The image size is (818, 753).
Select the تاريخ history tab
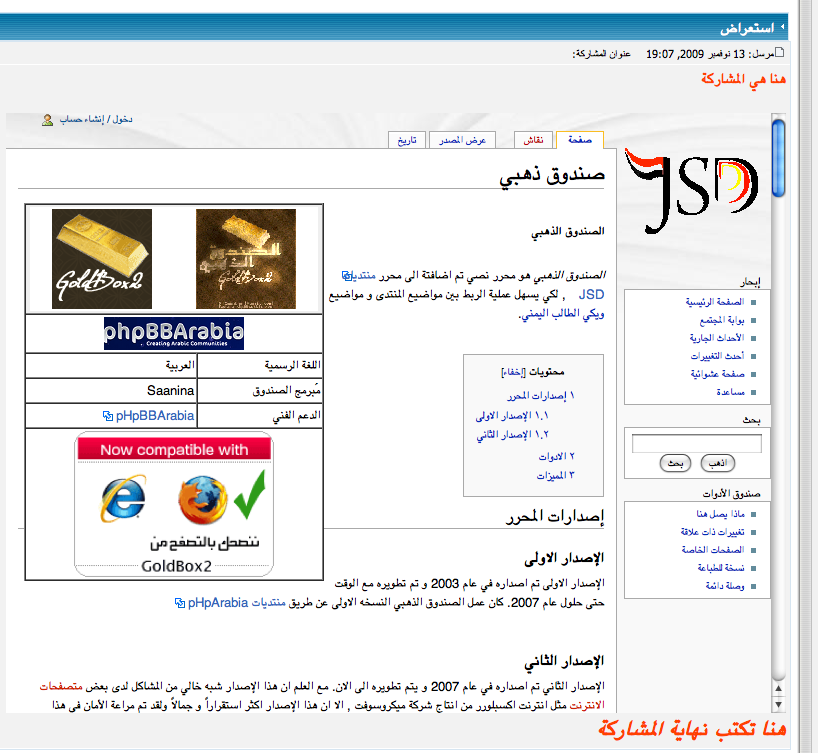point(405,140)
